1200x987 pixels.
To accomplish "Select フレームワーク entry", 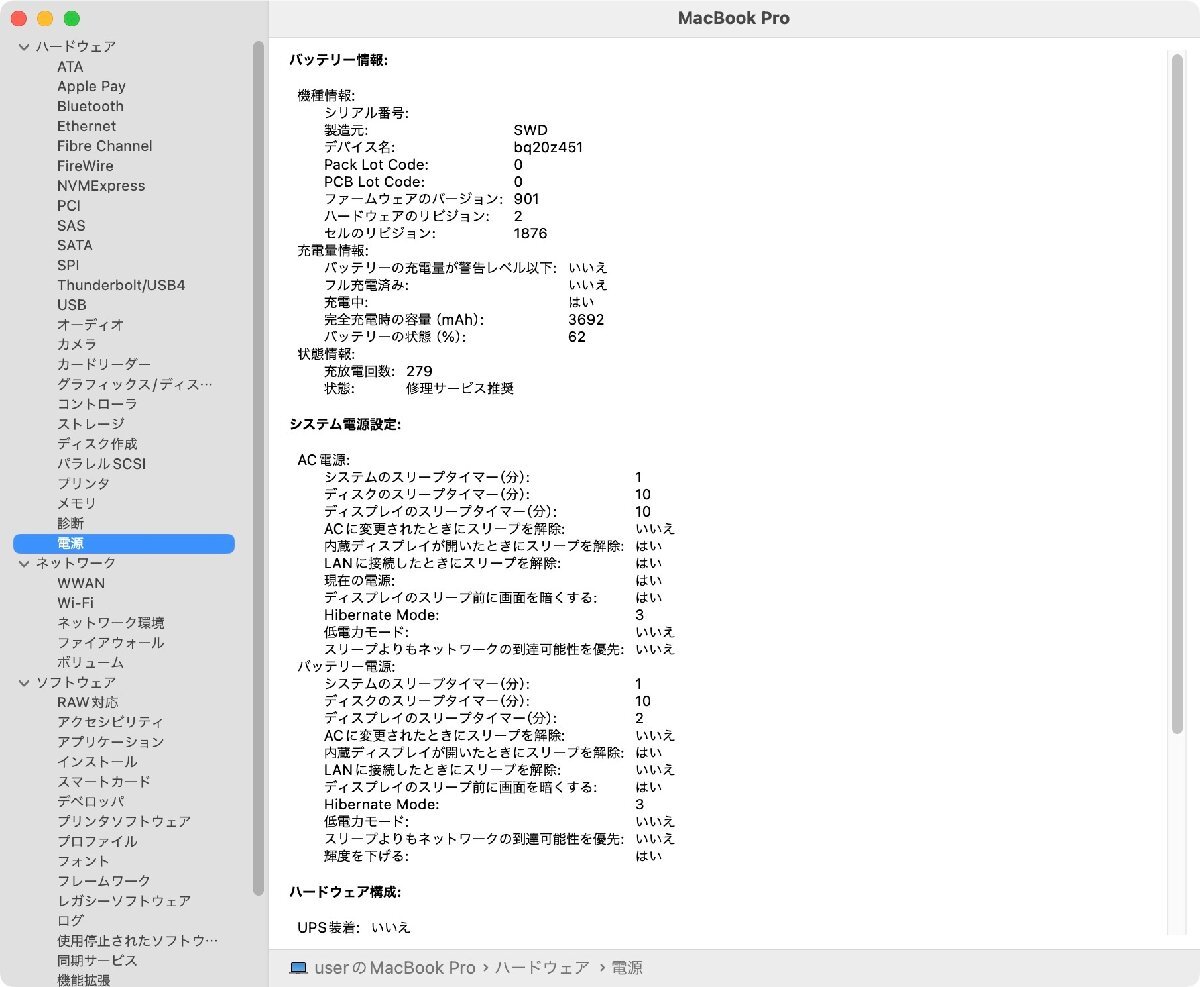I will point(104,881).
